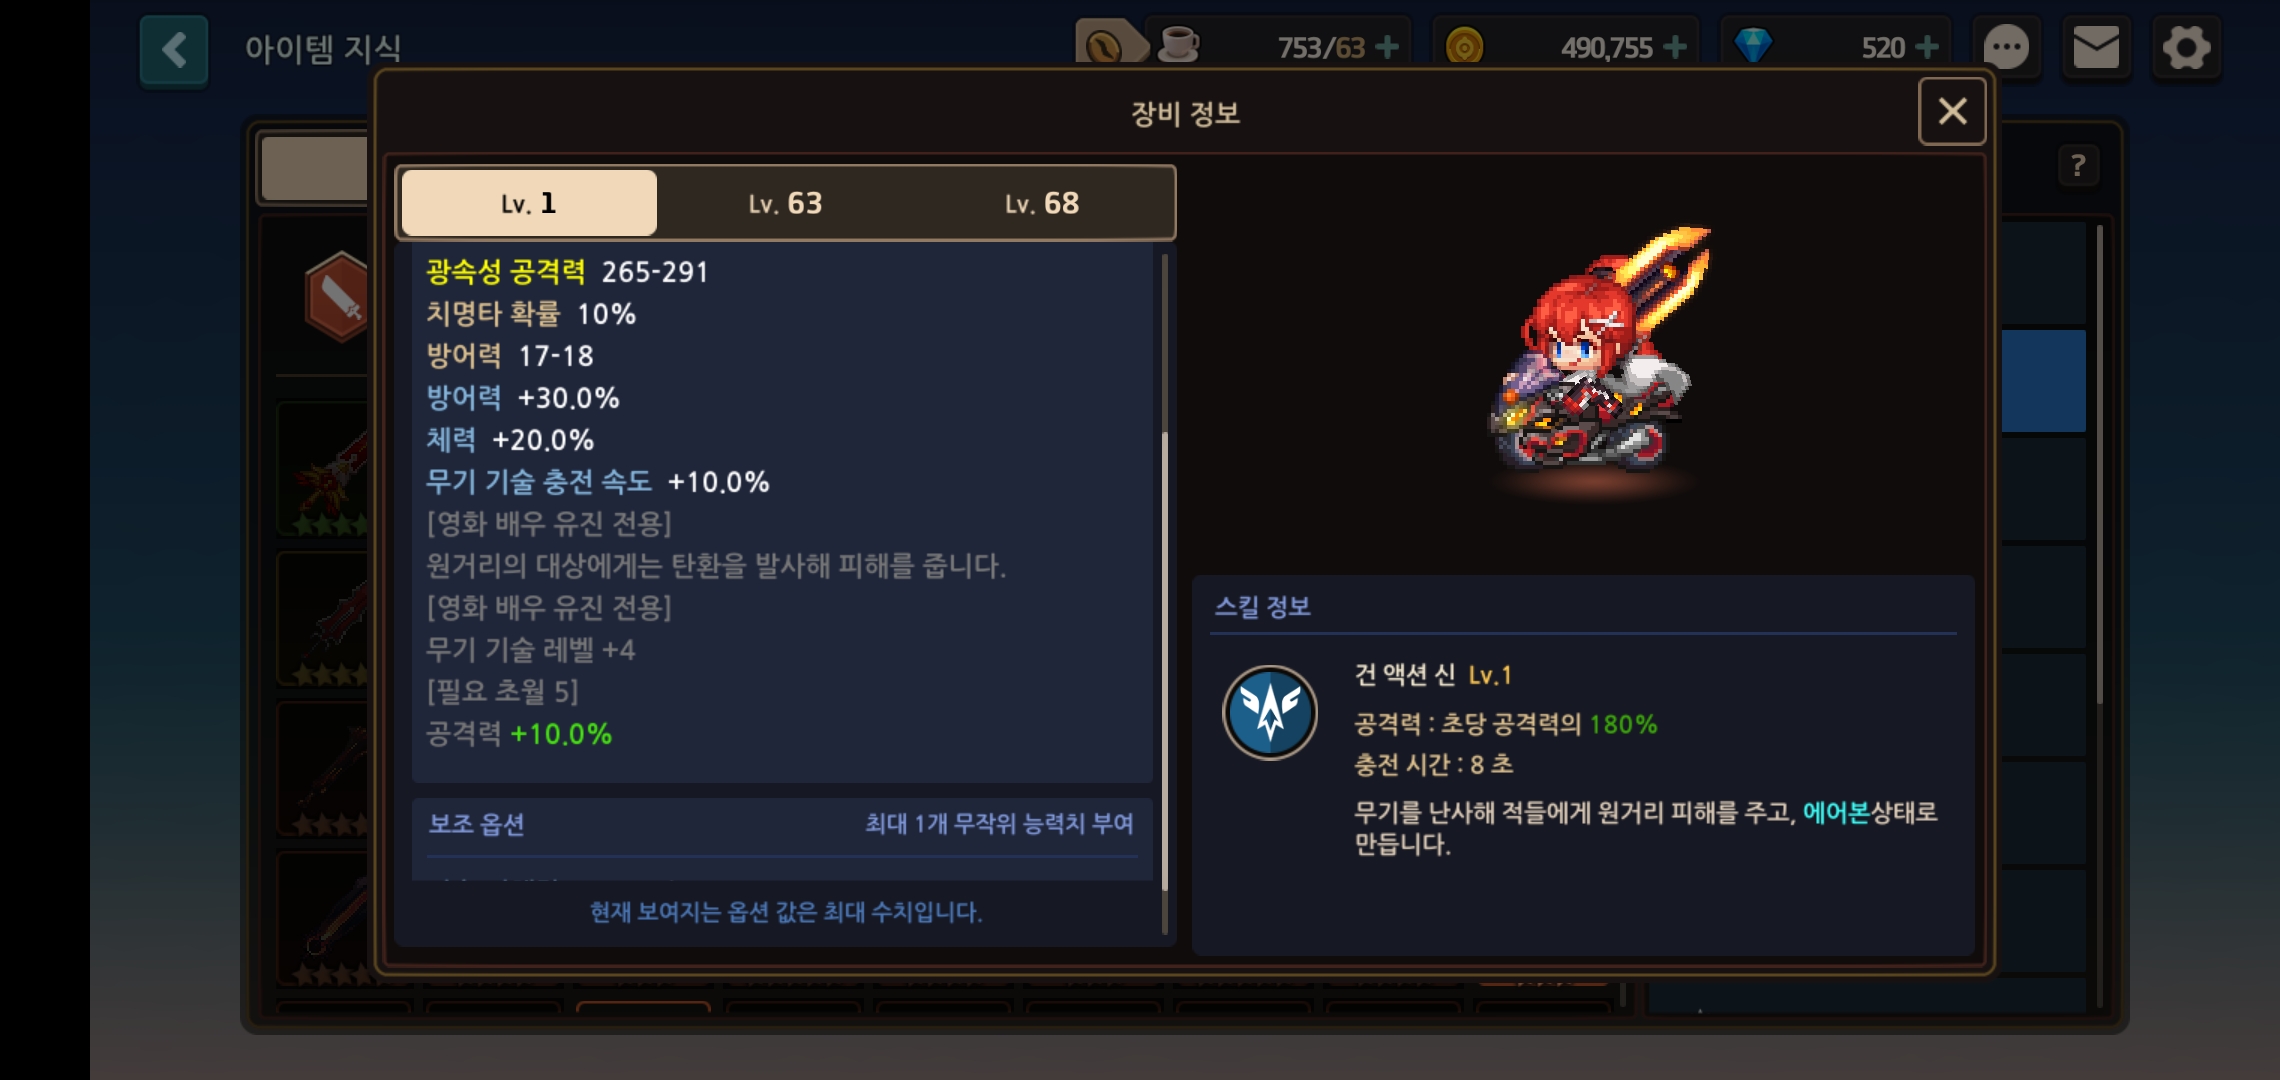Click the stats panel vertical scrollbar

click(1164, 595)
